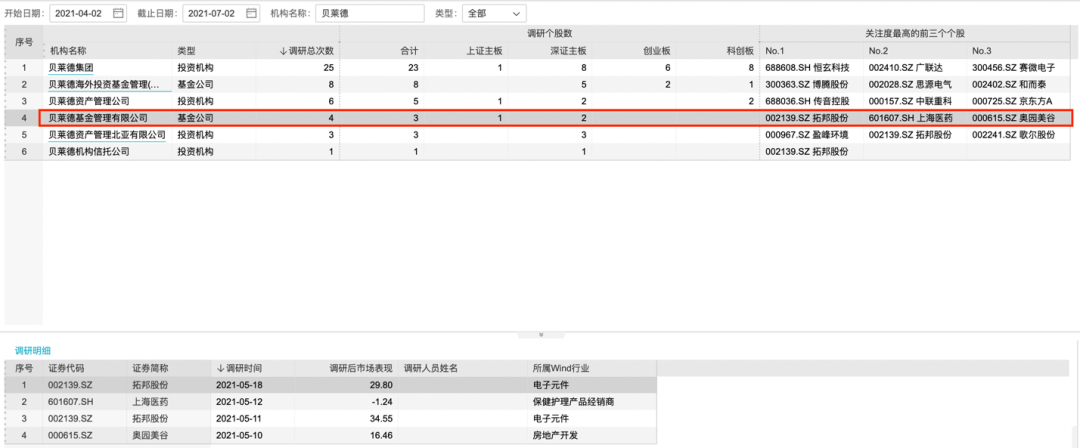Screen dimensions: 1080x448
Task: Click the 机构名称 search input field
Action: tap(368, 14)
